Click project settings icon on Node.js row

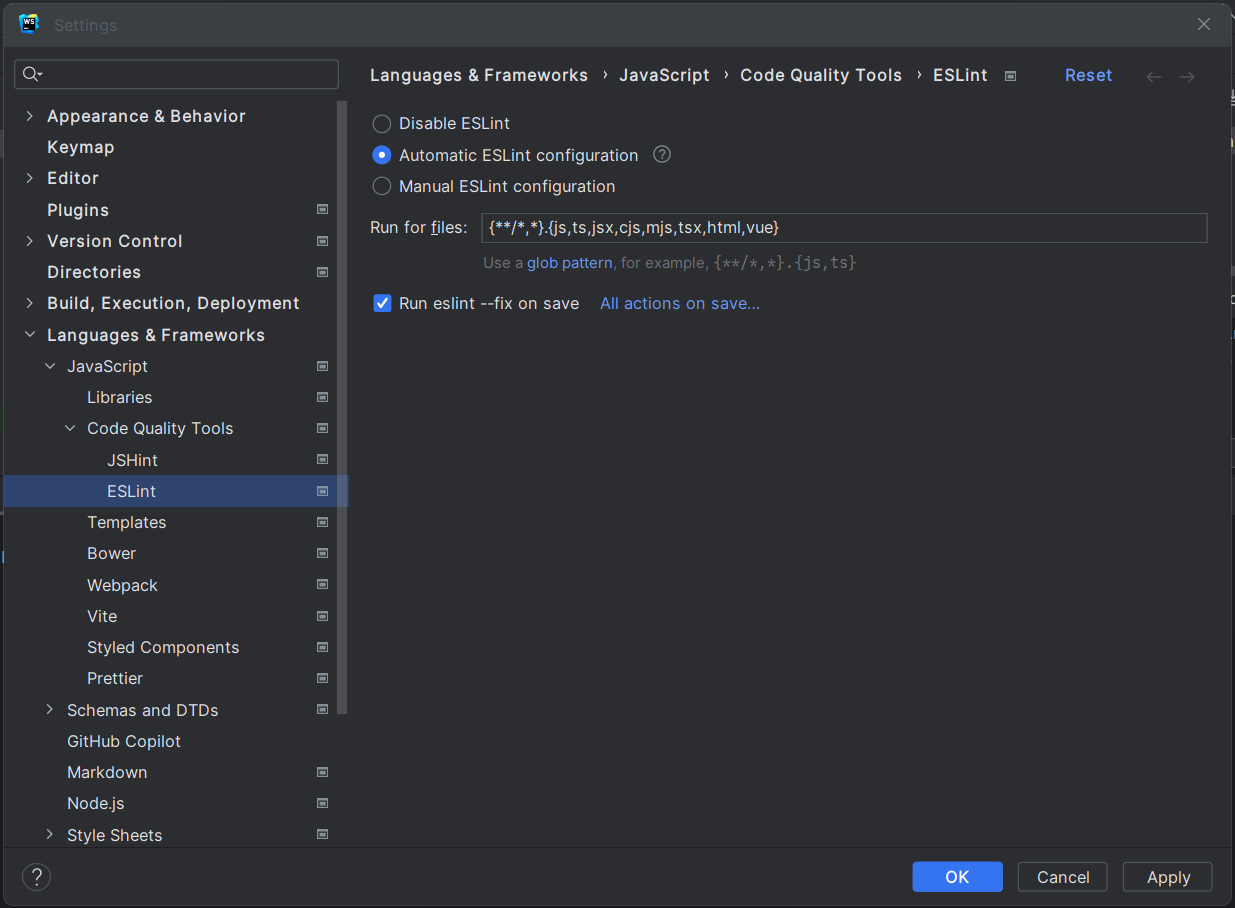322,803
